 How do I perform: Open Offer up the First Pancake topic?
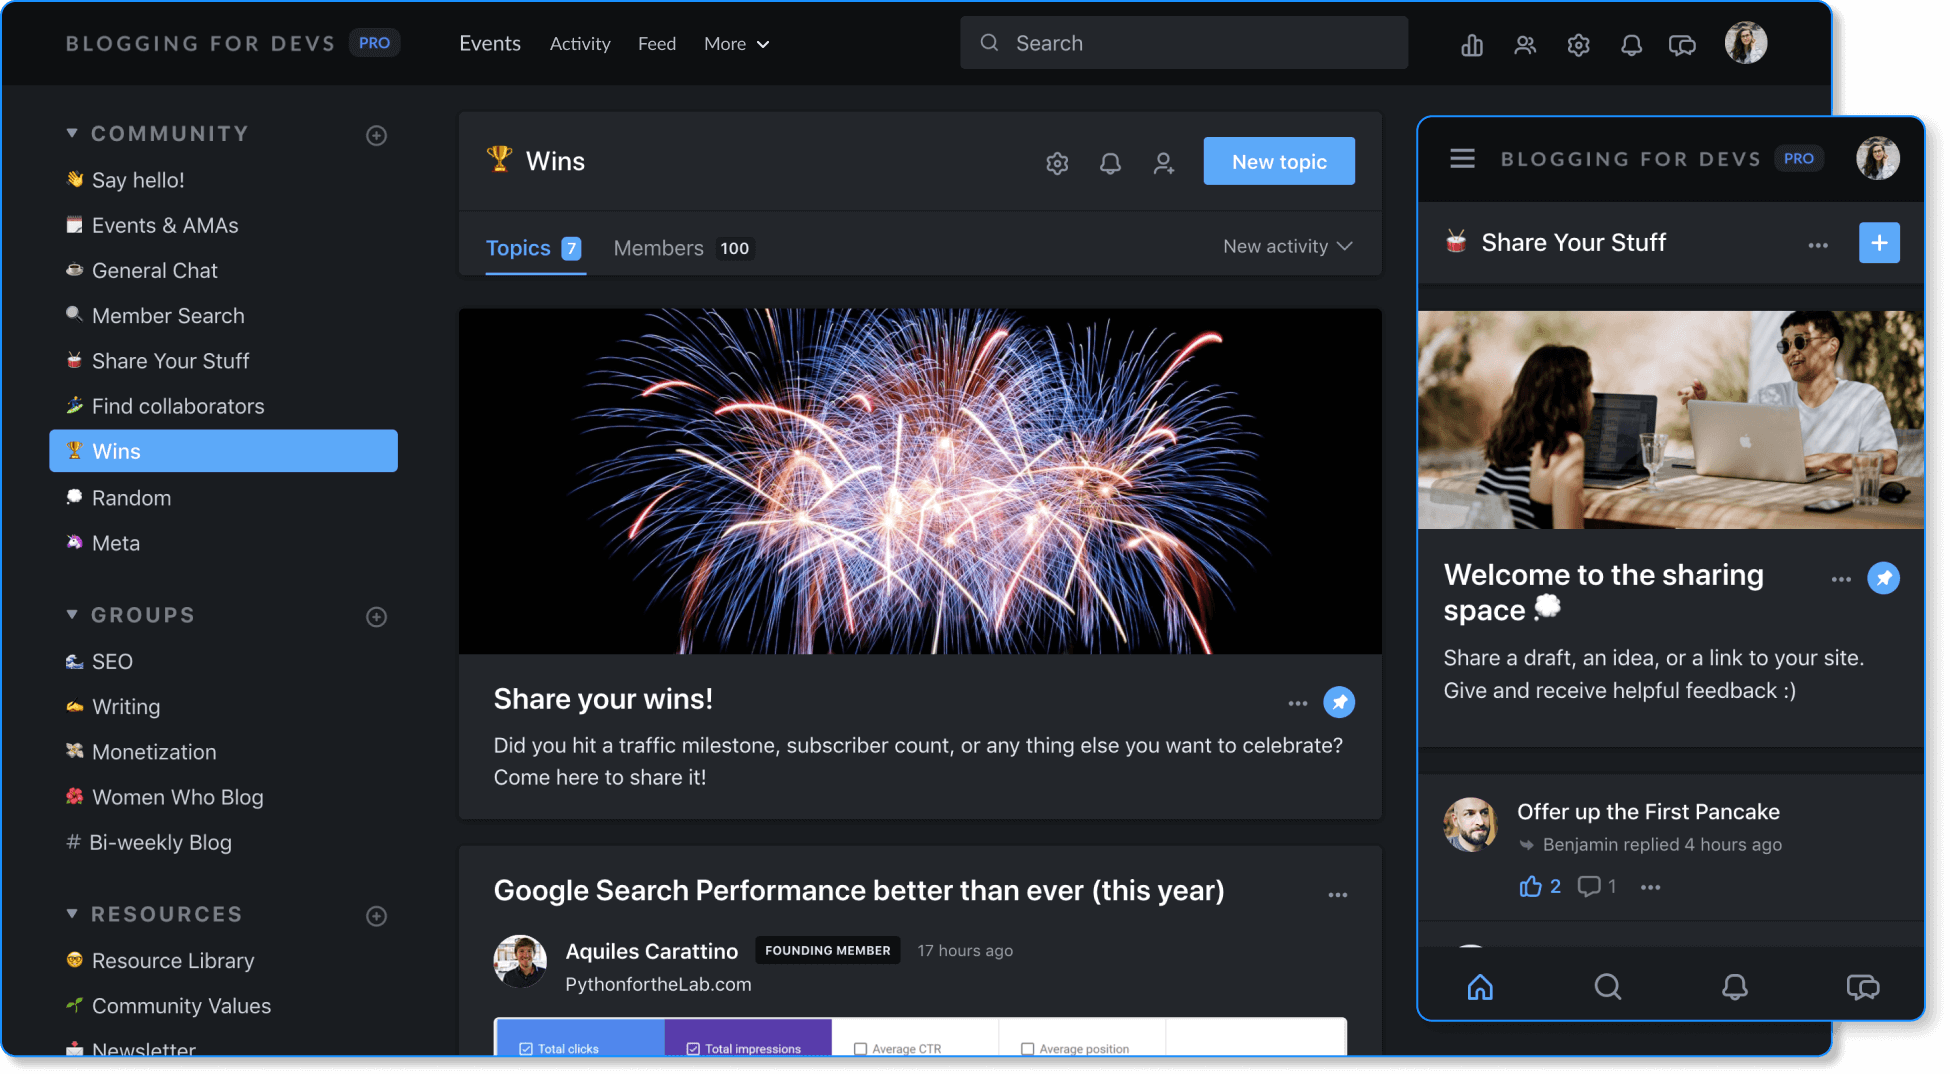point(1648,812)
